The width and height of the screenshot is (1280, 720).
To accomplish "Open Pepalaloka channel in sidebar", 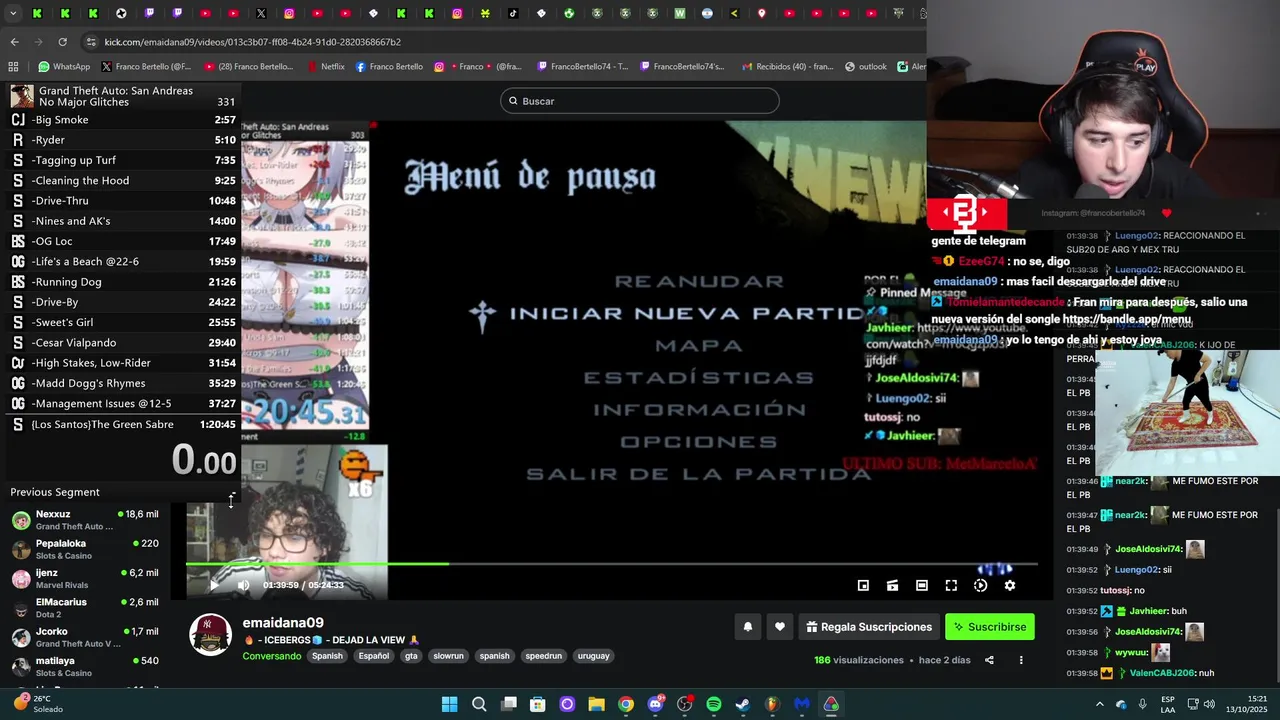I will [x=85, y=549].
